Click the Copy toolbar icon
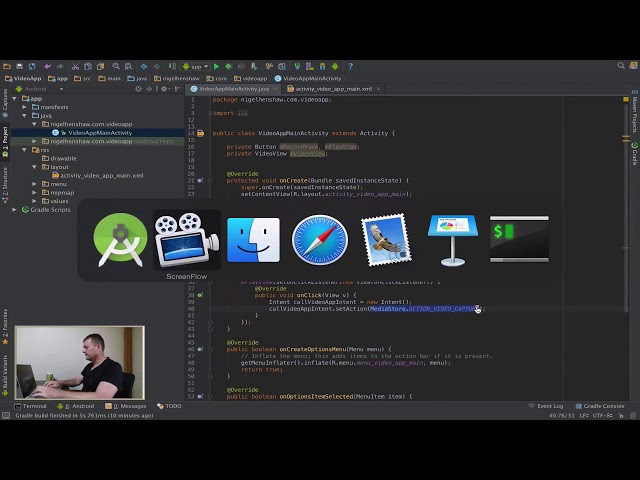Viewport: 640px width, 480px height. click(x=88, y=66)
